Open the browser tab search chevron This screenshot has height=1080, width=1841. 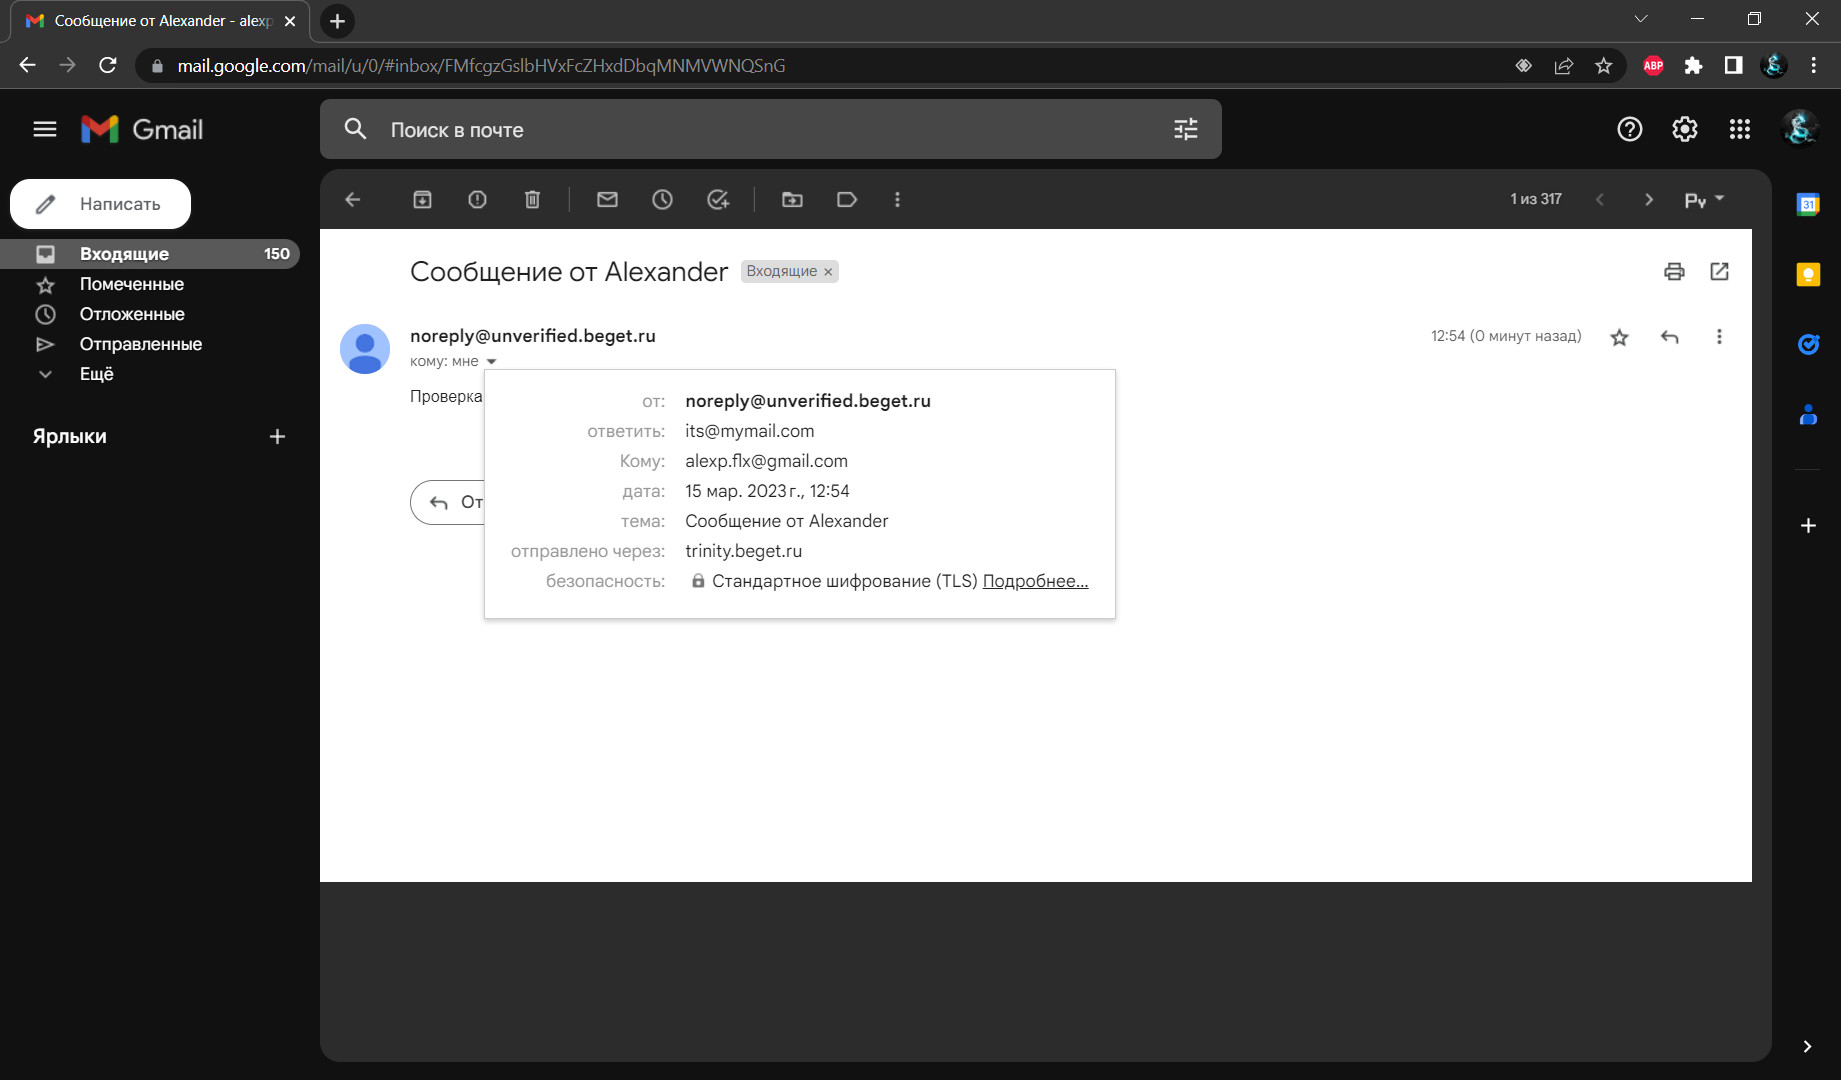[1641, 19]
